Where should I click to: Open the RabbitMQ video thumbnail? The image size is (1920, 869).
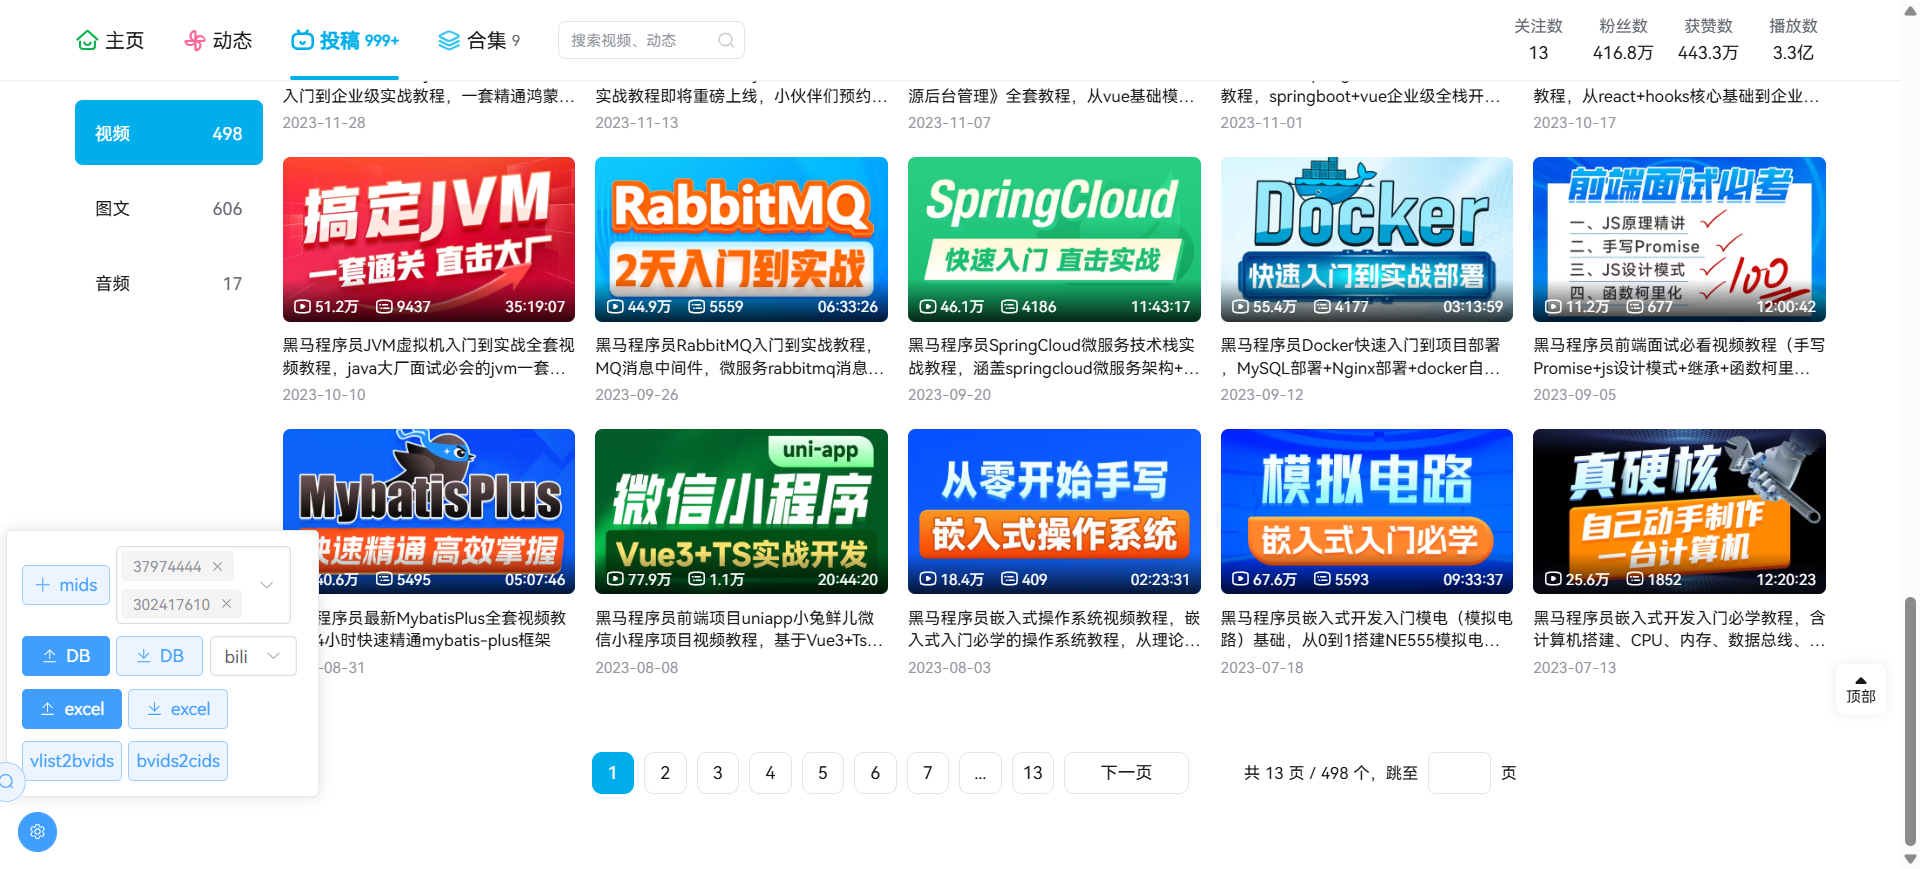coord(741,239)
